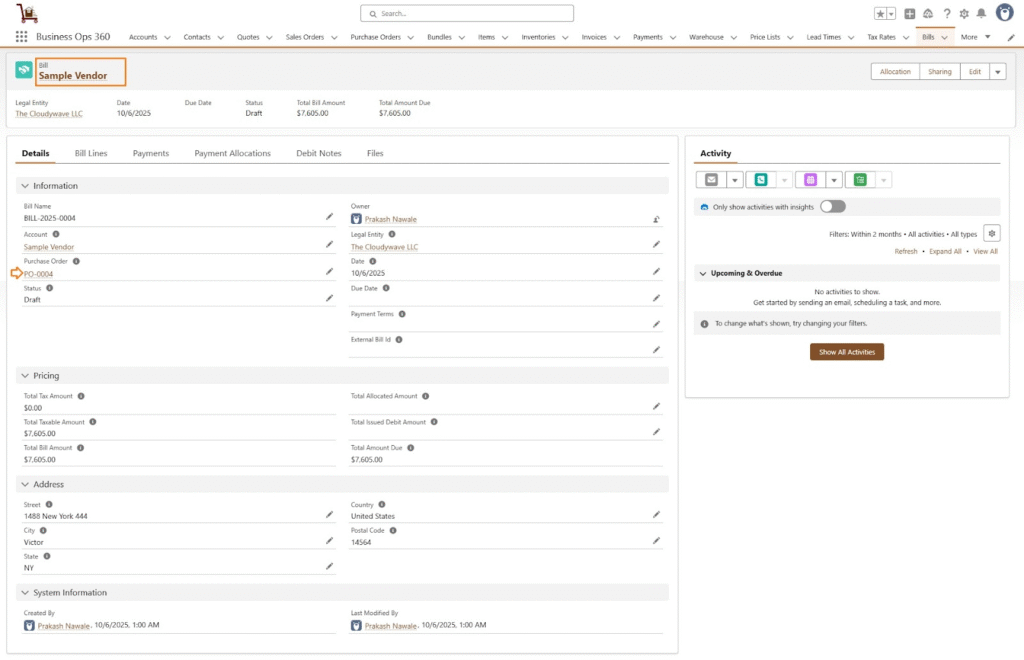Collapse the Information section
Screen dimensions: 1024x660
click(x=25, y=186)
